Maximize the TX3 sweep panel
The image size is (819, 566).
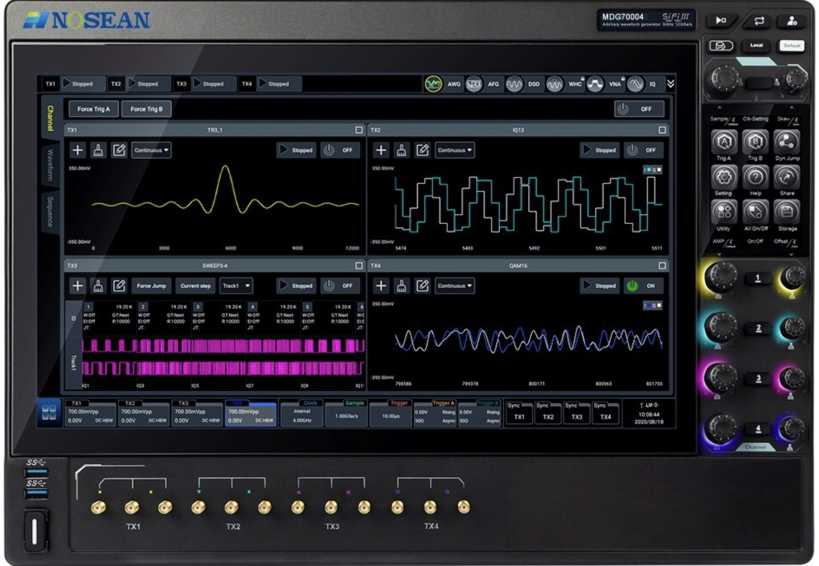[x=359, y=265]
